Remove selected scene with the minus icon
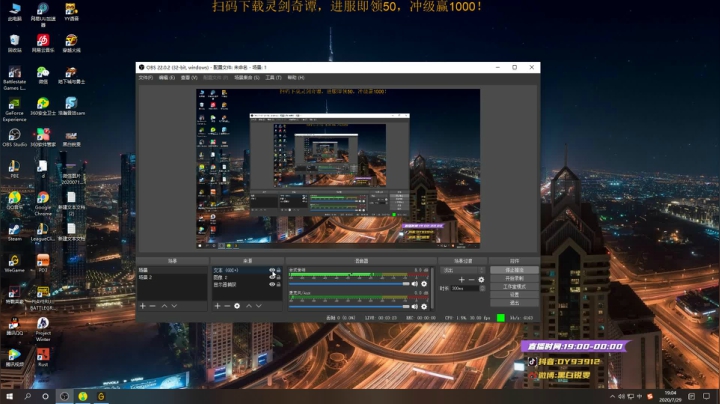720x404 pixels. tap(153, 306)
